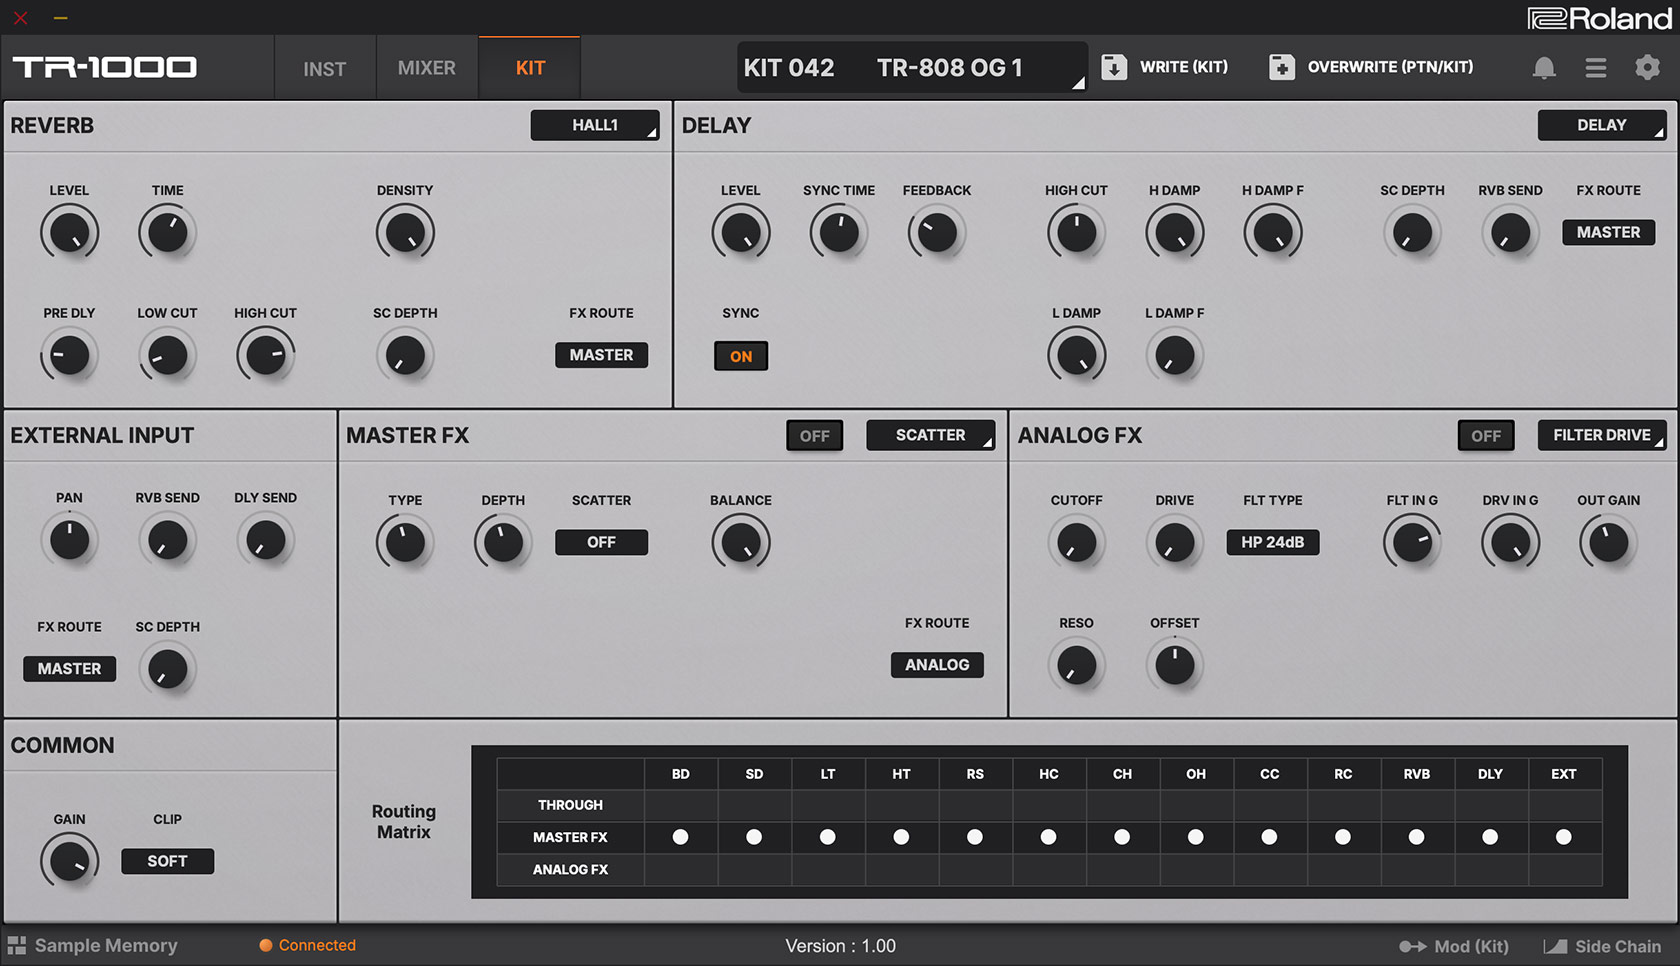
Task: Turn on Analog FX OFF toggle
Action: point(1485,436)
